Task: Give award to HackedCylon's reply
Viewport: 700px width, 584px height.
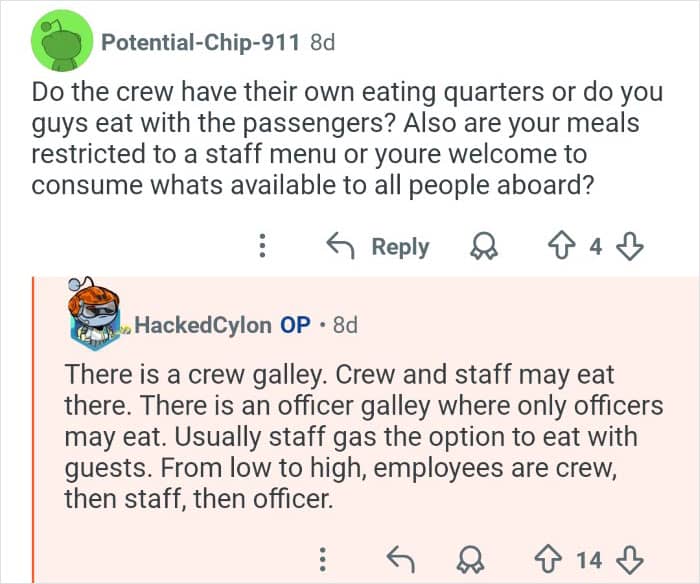Action: point(470,559)
